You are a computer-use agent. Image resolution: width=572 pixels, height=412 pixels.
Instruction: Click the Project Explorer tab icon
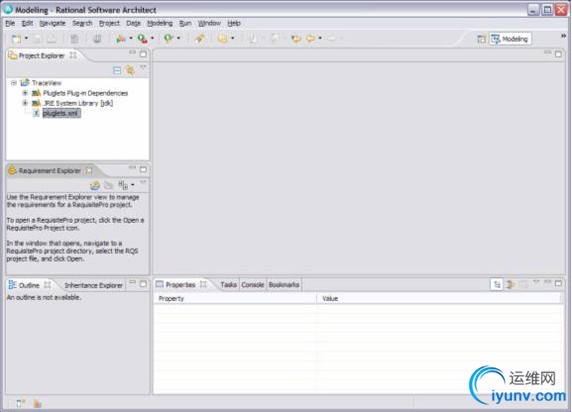coord(12,55)
